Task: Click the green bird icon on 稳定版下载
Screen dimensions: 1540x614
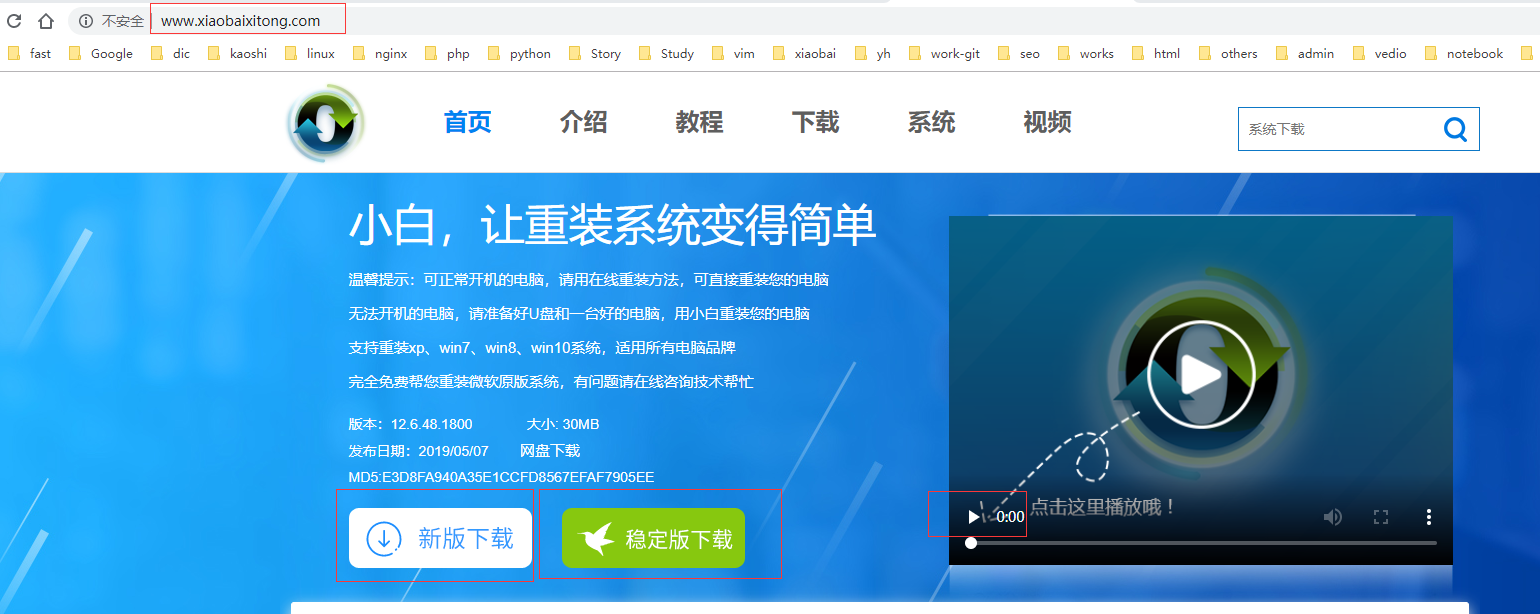Action: (598, 536)
